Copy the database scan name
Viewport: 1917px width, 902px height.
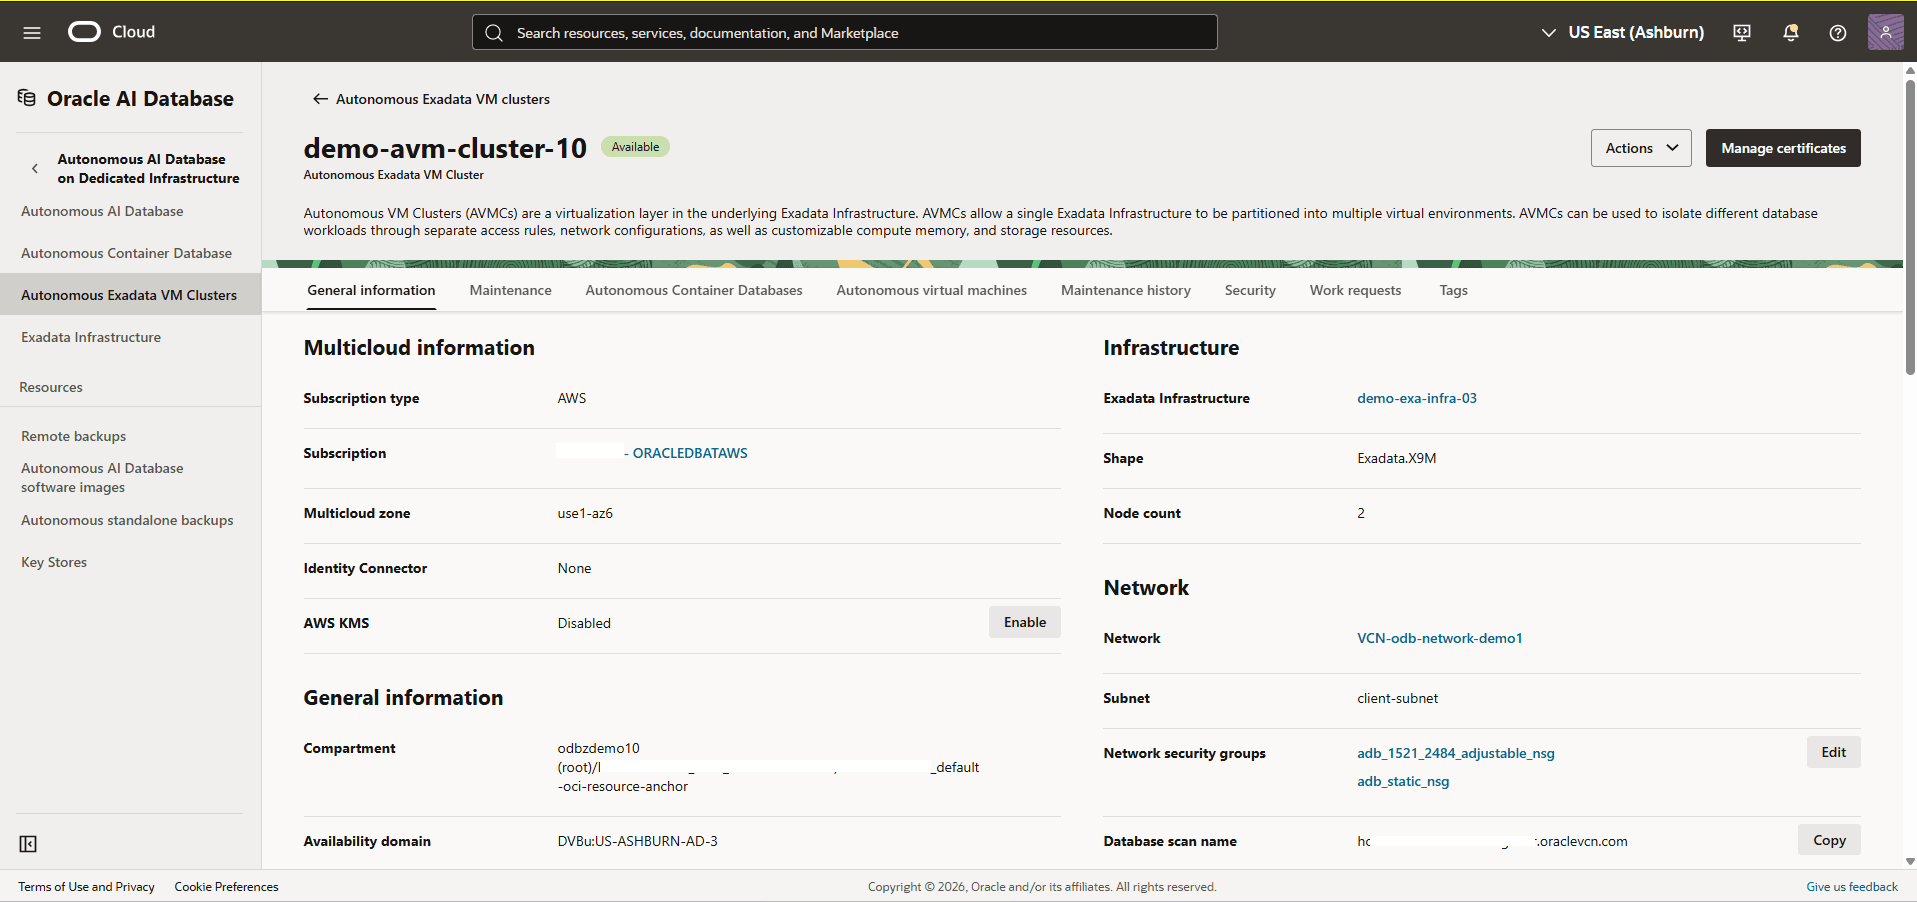(1829, 840)
